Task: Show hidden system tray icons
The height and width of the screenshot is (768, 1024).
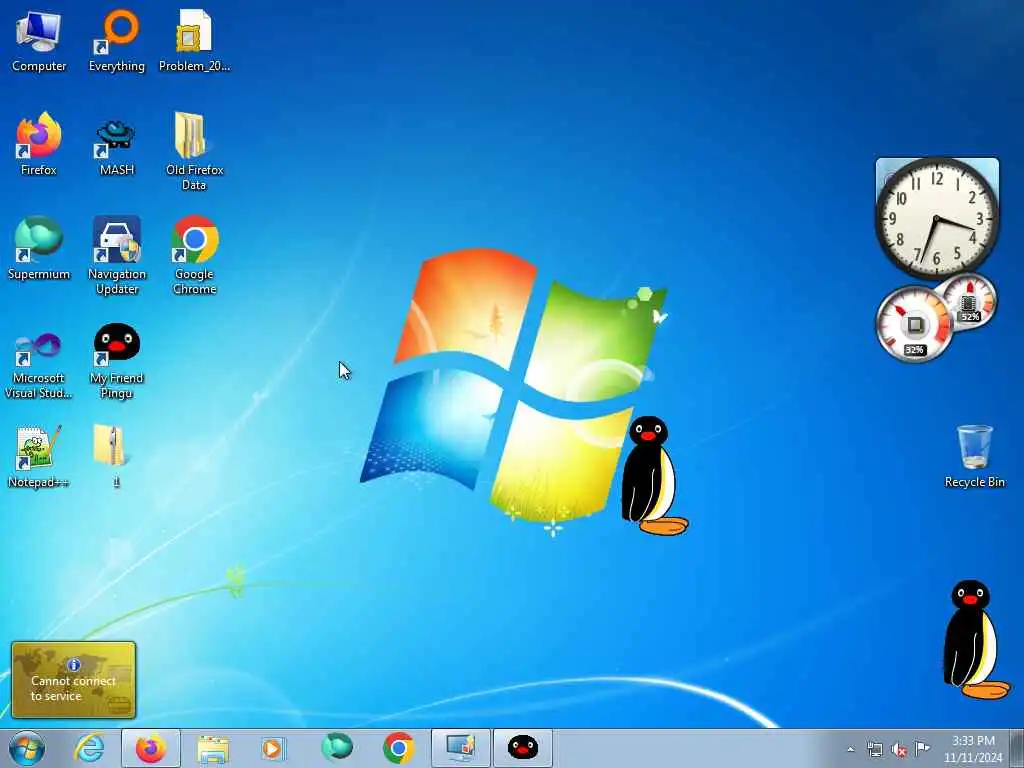Action: click(850, 749)
